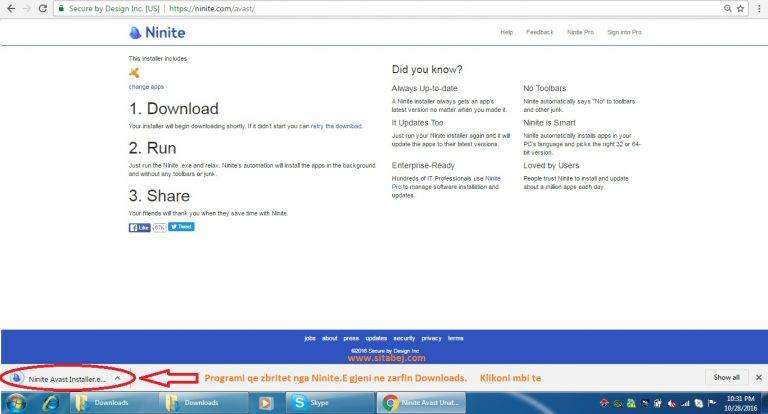Click the Did you know? heading
768x414 pixels.
point(427,70)
